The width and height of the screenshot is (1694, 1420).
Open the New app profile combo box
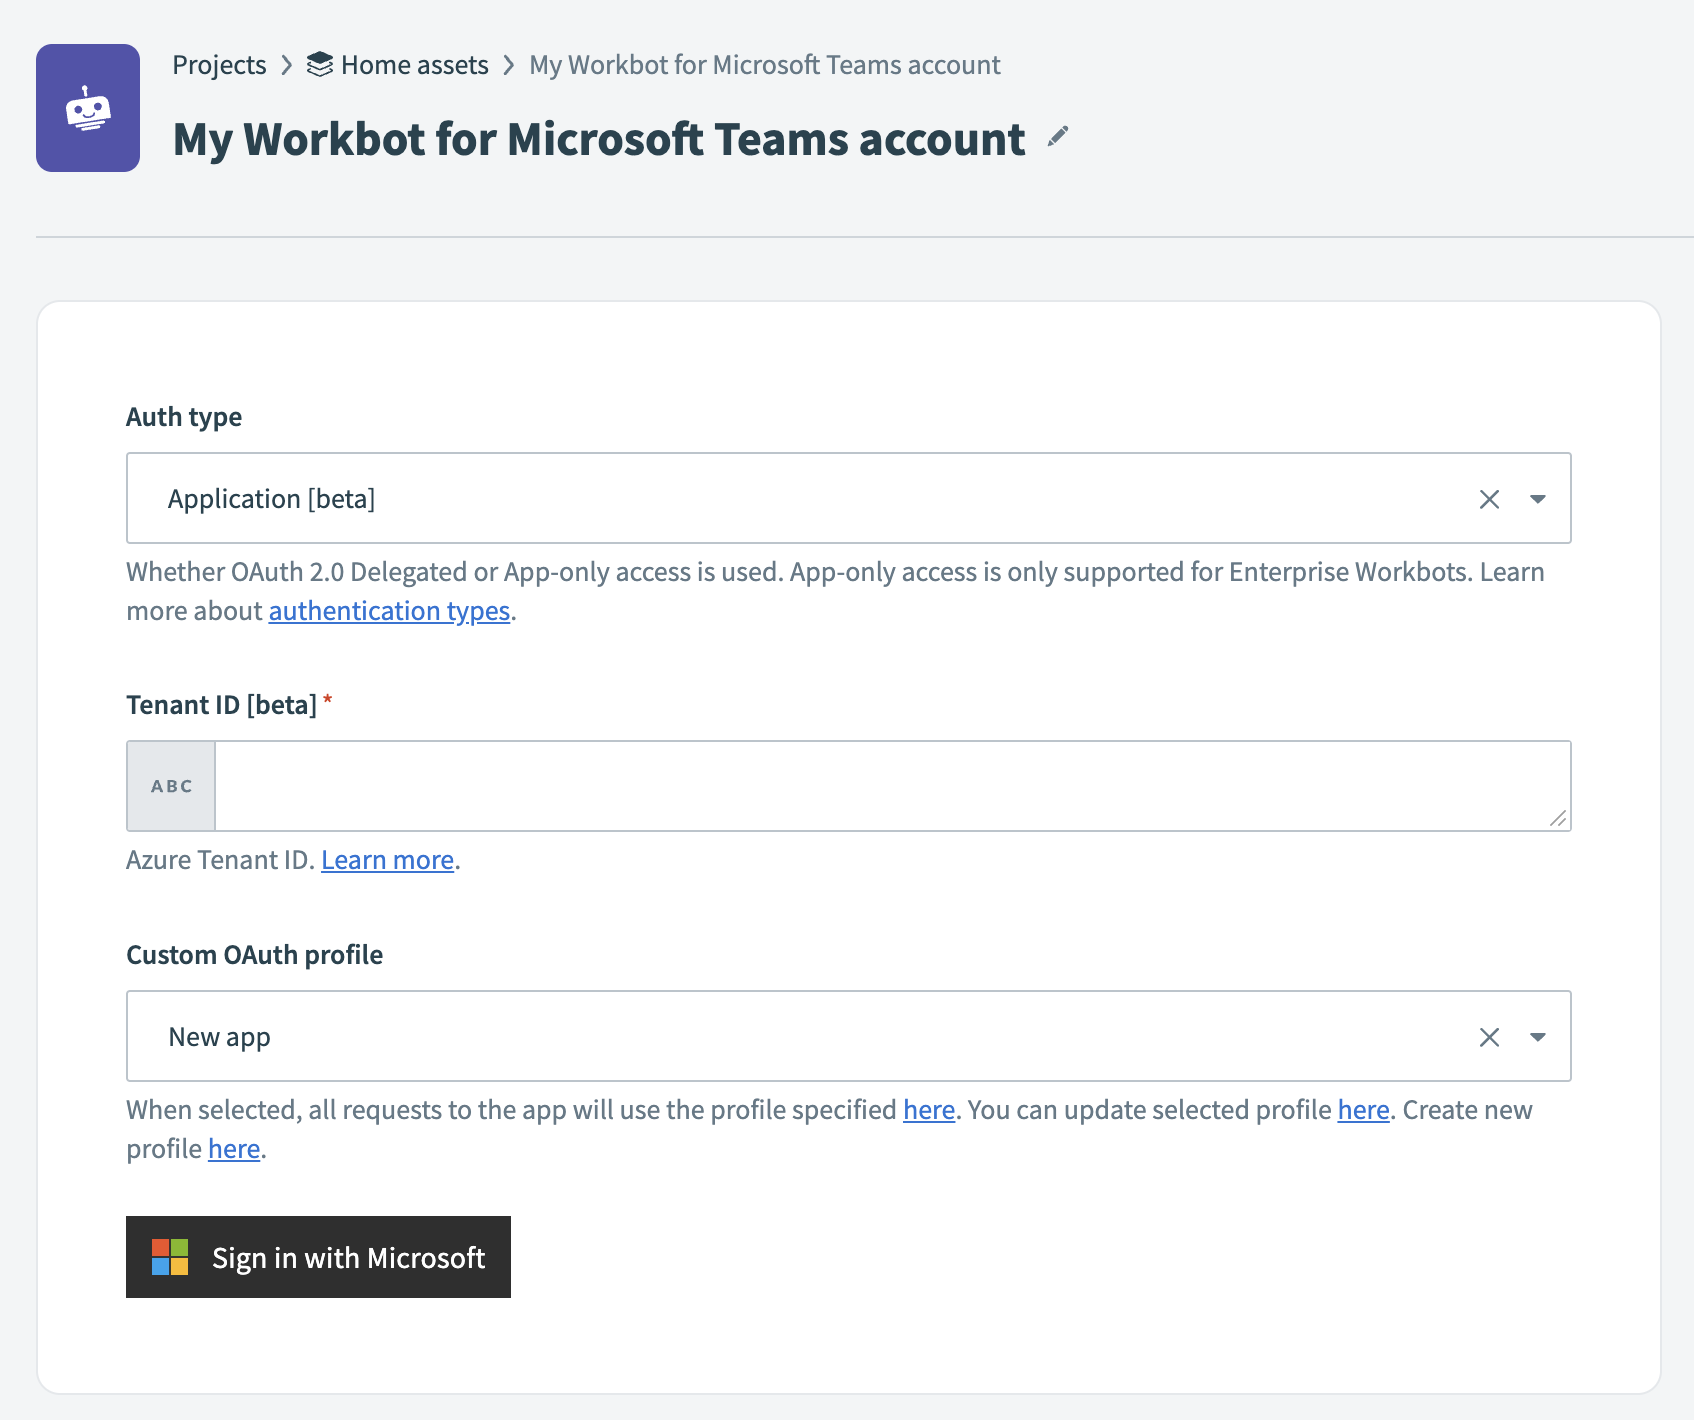tap(800, 1037)
